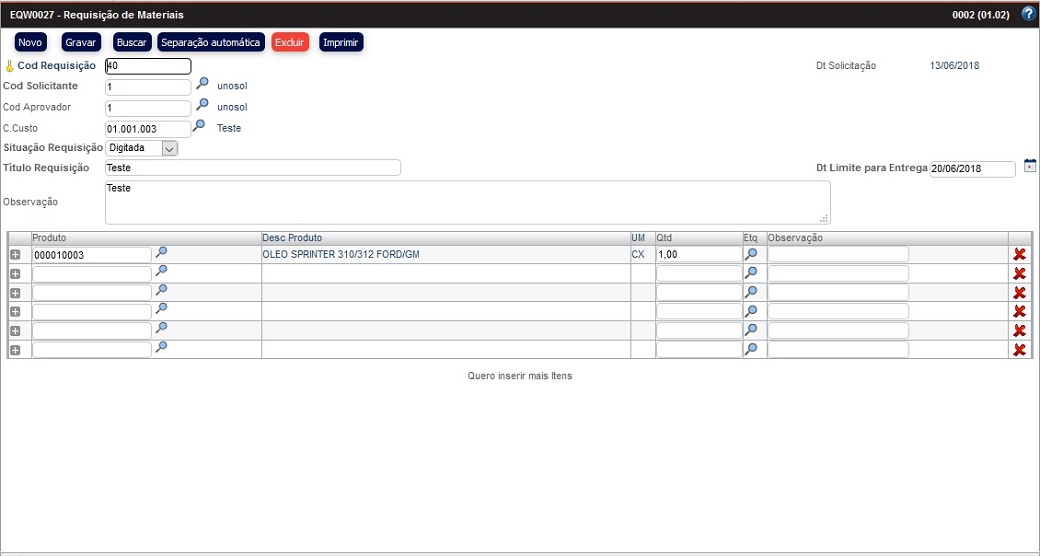Screen dimensions: 1040x556
Task: Red X delete icon in third row
Action: (x=1020, y=293)
